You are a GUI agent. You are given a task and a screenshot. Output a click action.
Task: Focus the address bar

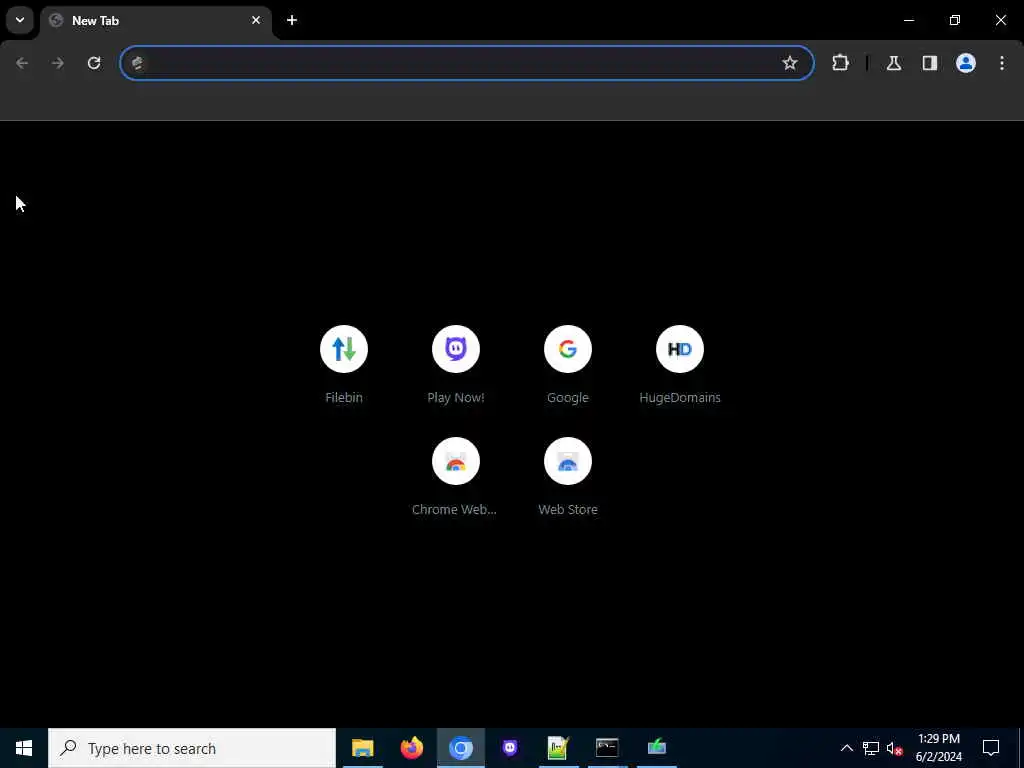point(467,63)
